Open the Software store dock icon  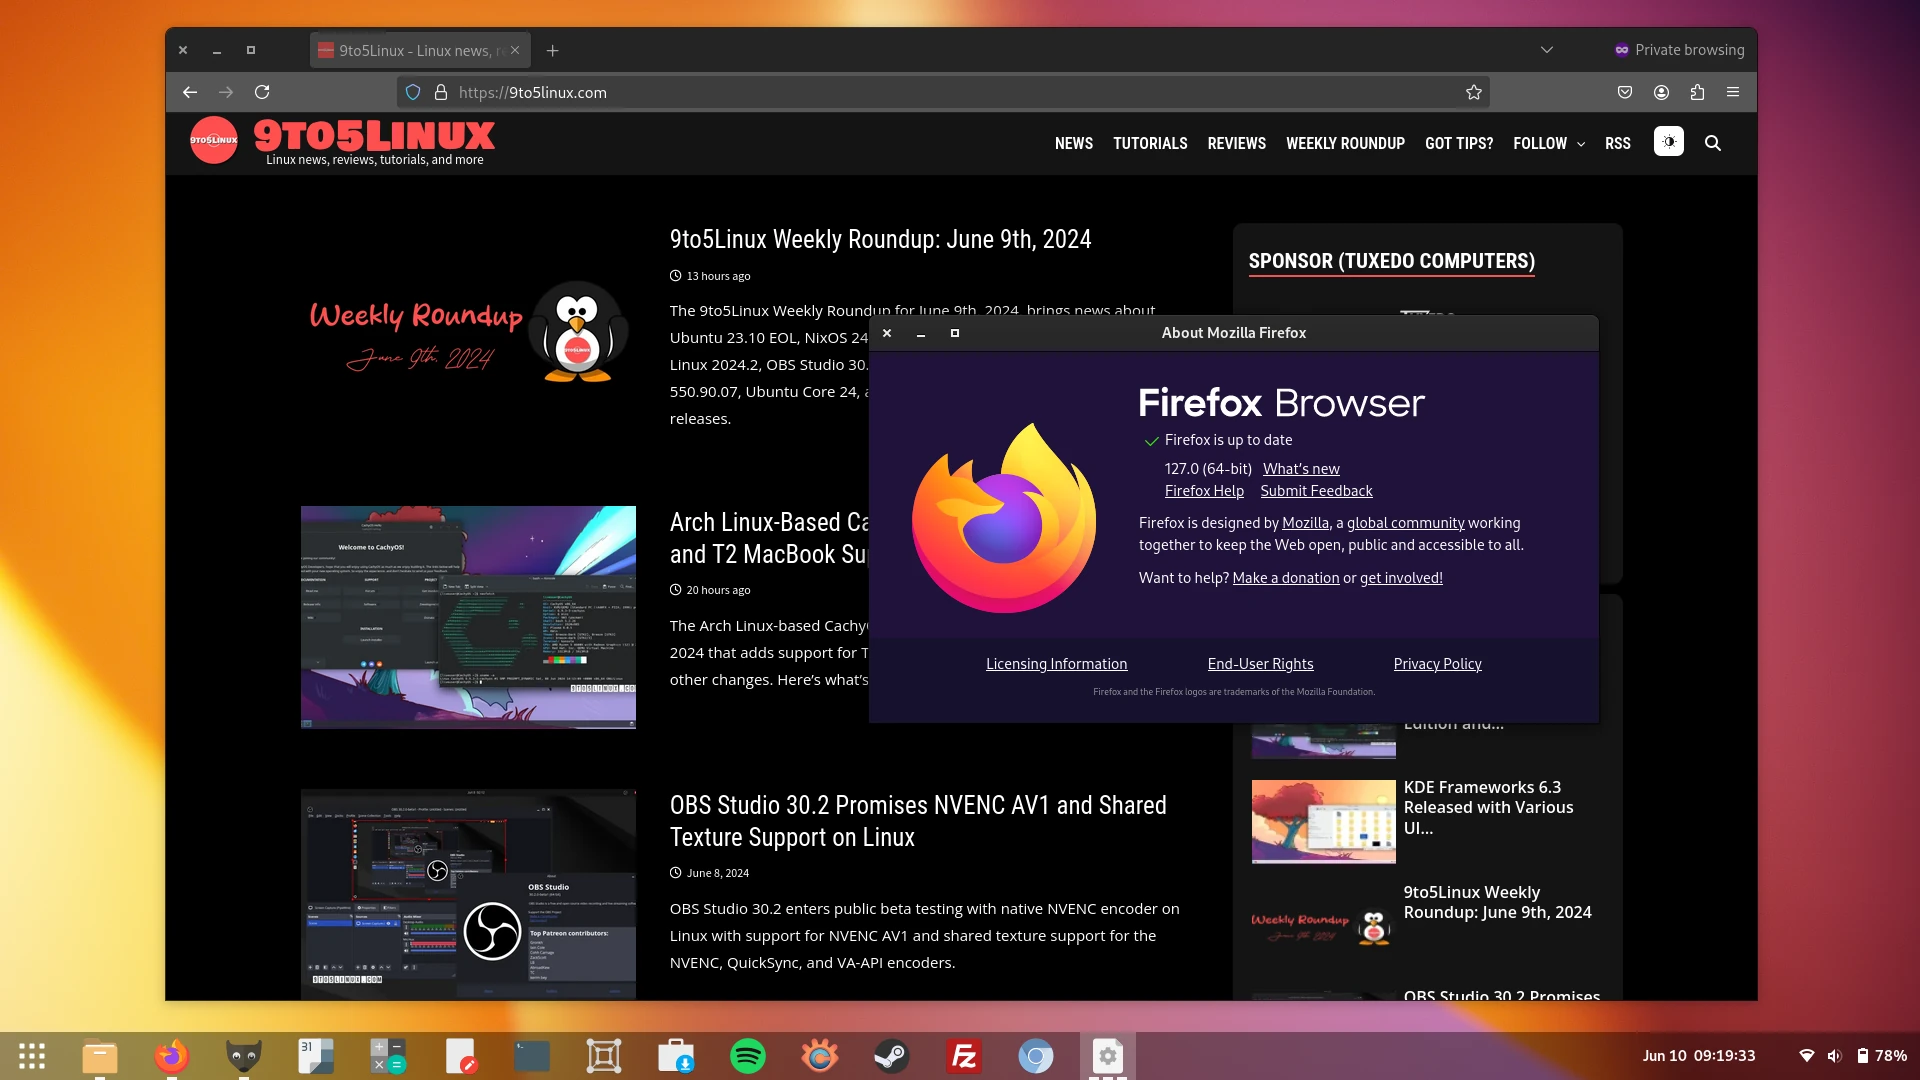676,1056
